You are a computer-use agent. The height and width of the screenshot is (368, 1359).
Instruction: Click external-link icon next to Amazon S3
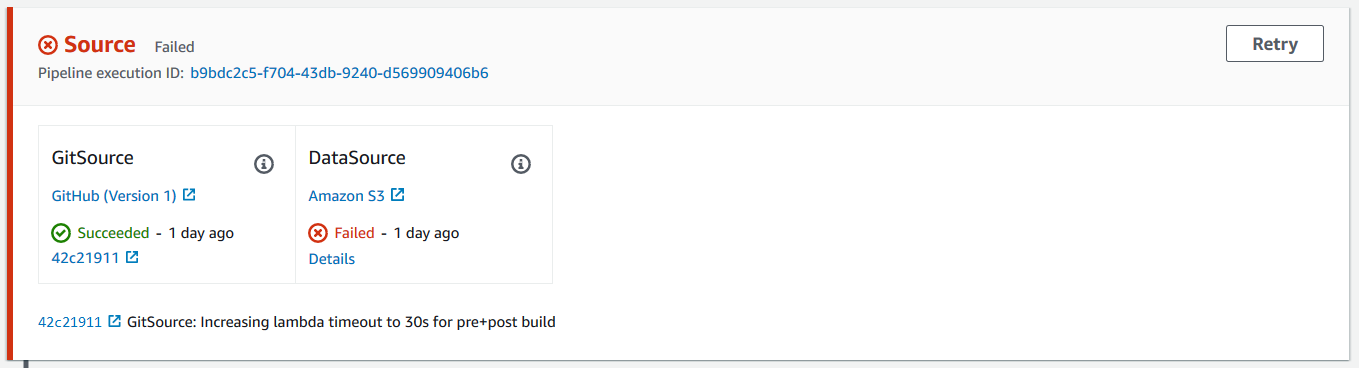tap(397, 195)
